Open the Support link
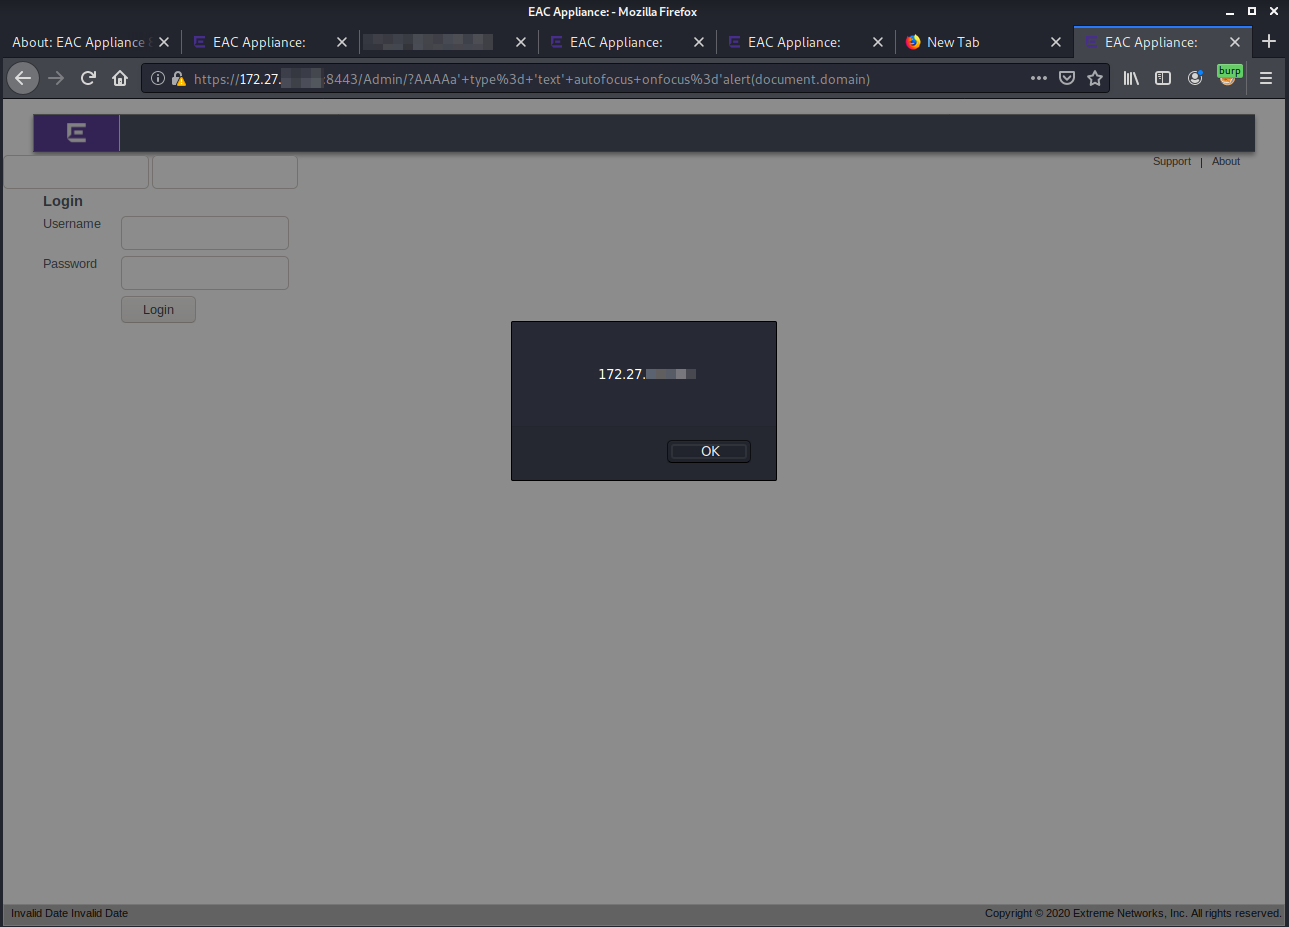This screenshot has width=1289, height=927. pyautogui.click(x=1171, y=161)
